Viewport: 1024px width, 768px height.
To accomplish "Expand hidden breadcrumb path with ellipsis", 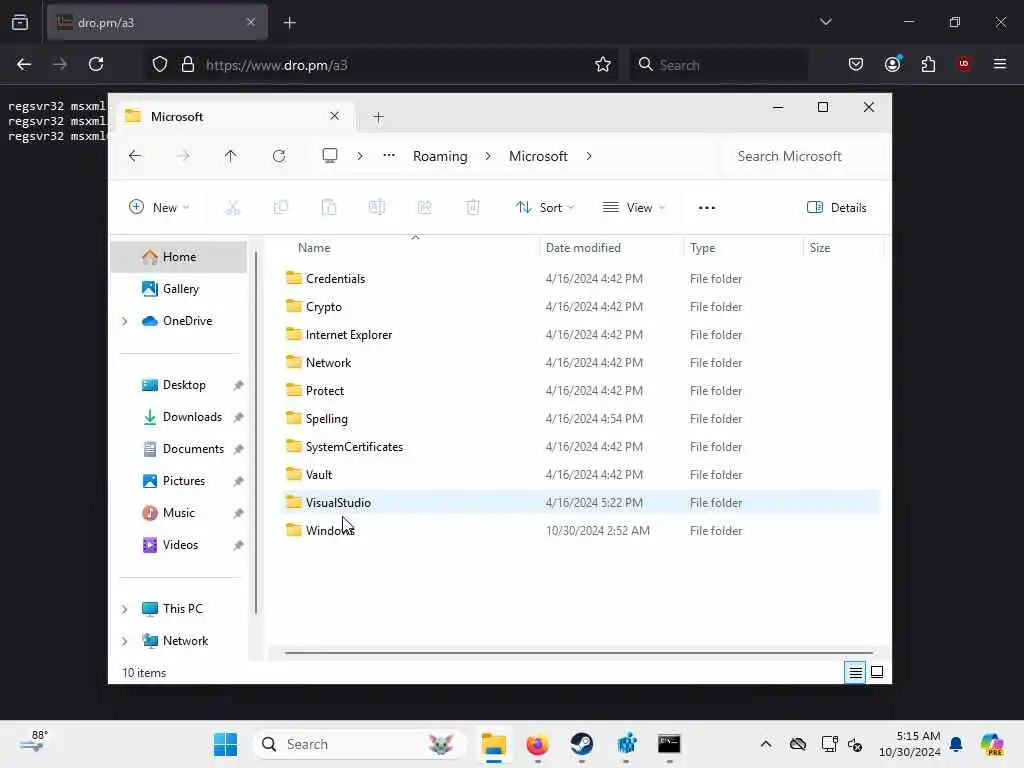I will (389, 156).
